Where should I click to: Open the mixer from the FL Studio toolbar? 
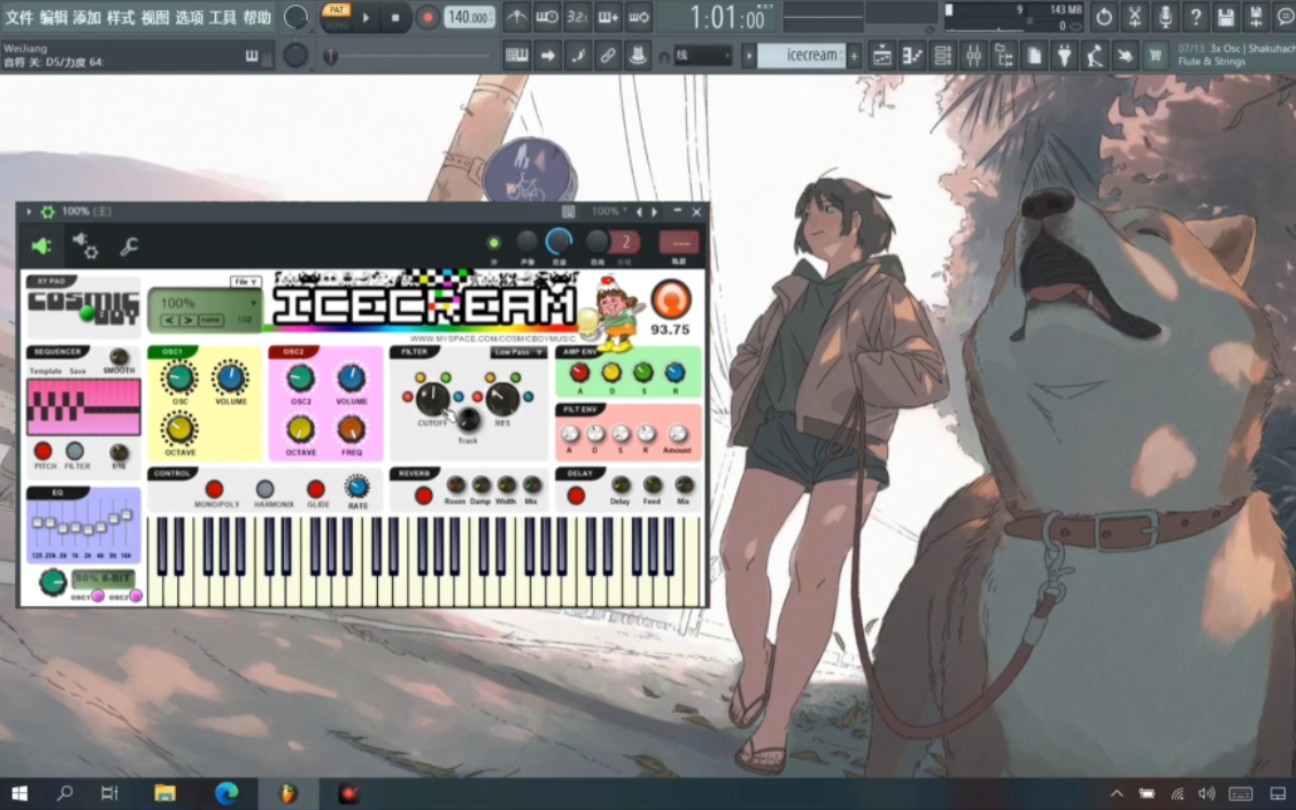coord(973,56)
